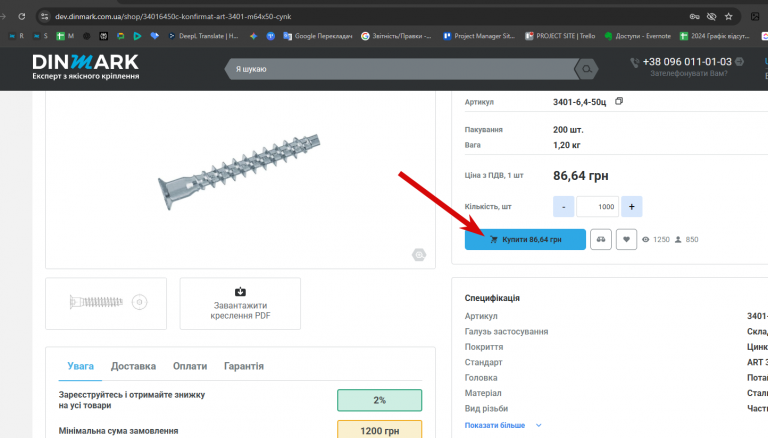Click the phone handset icon in header
Viewport: 768px width, 438px height.
click(x=635, y=62)
